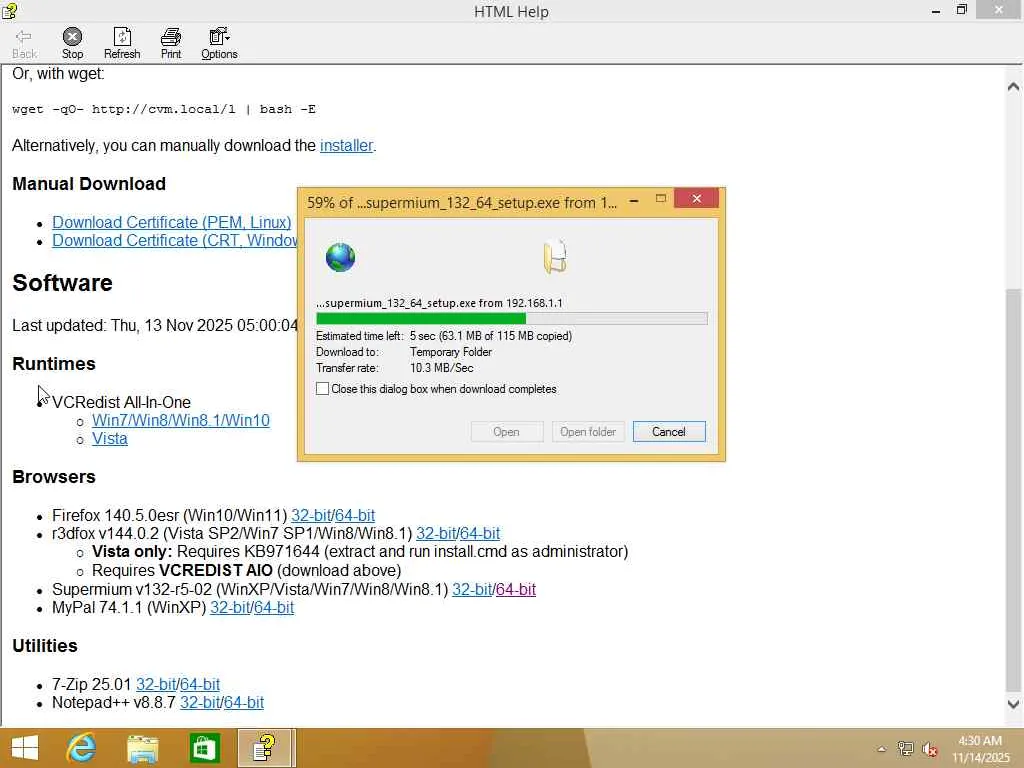Open Windows Store from taskbar
The width and height of the screenshot is (1024, 768).
point(204,748)
